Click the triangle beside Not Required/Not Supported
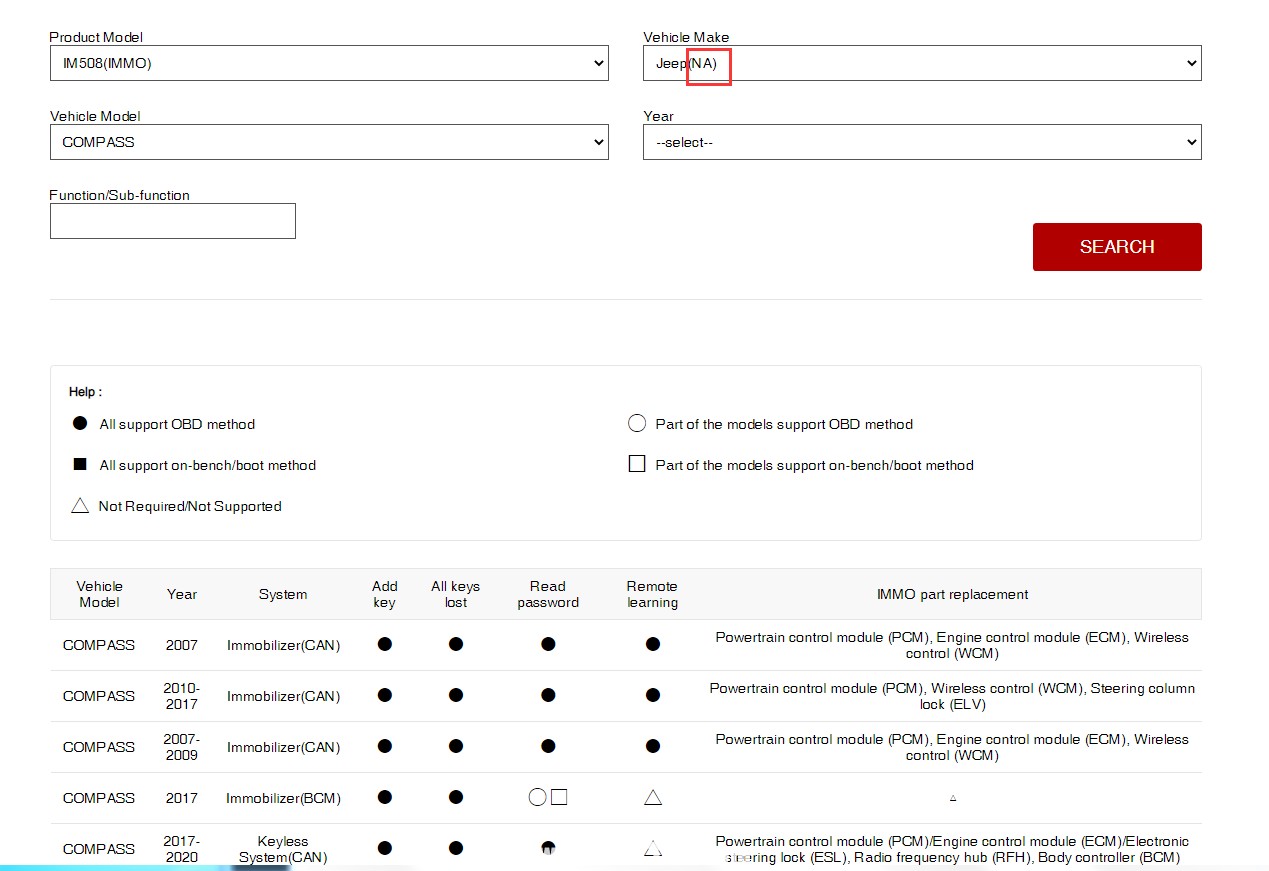The height and width of the screenshot is (871, 1269). point(80,505)
